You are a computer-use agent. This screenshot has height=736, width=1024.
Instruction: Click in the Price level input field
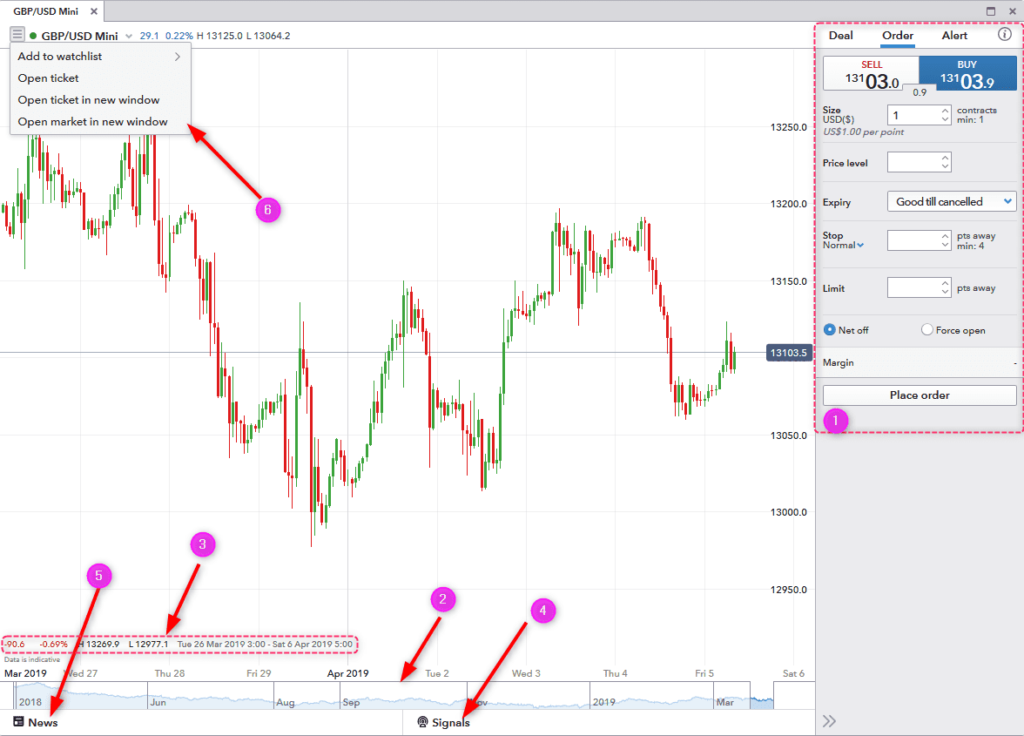click(x=912, y=162)
